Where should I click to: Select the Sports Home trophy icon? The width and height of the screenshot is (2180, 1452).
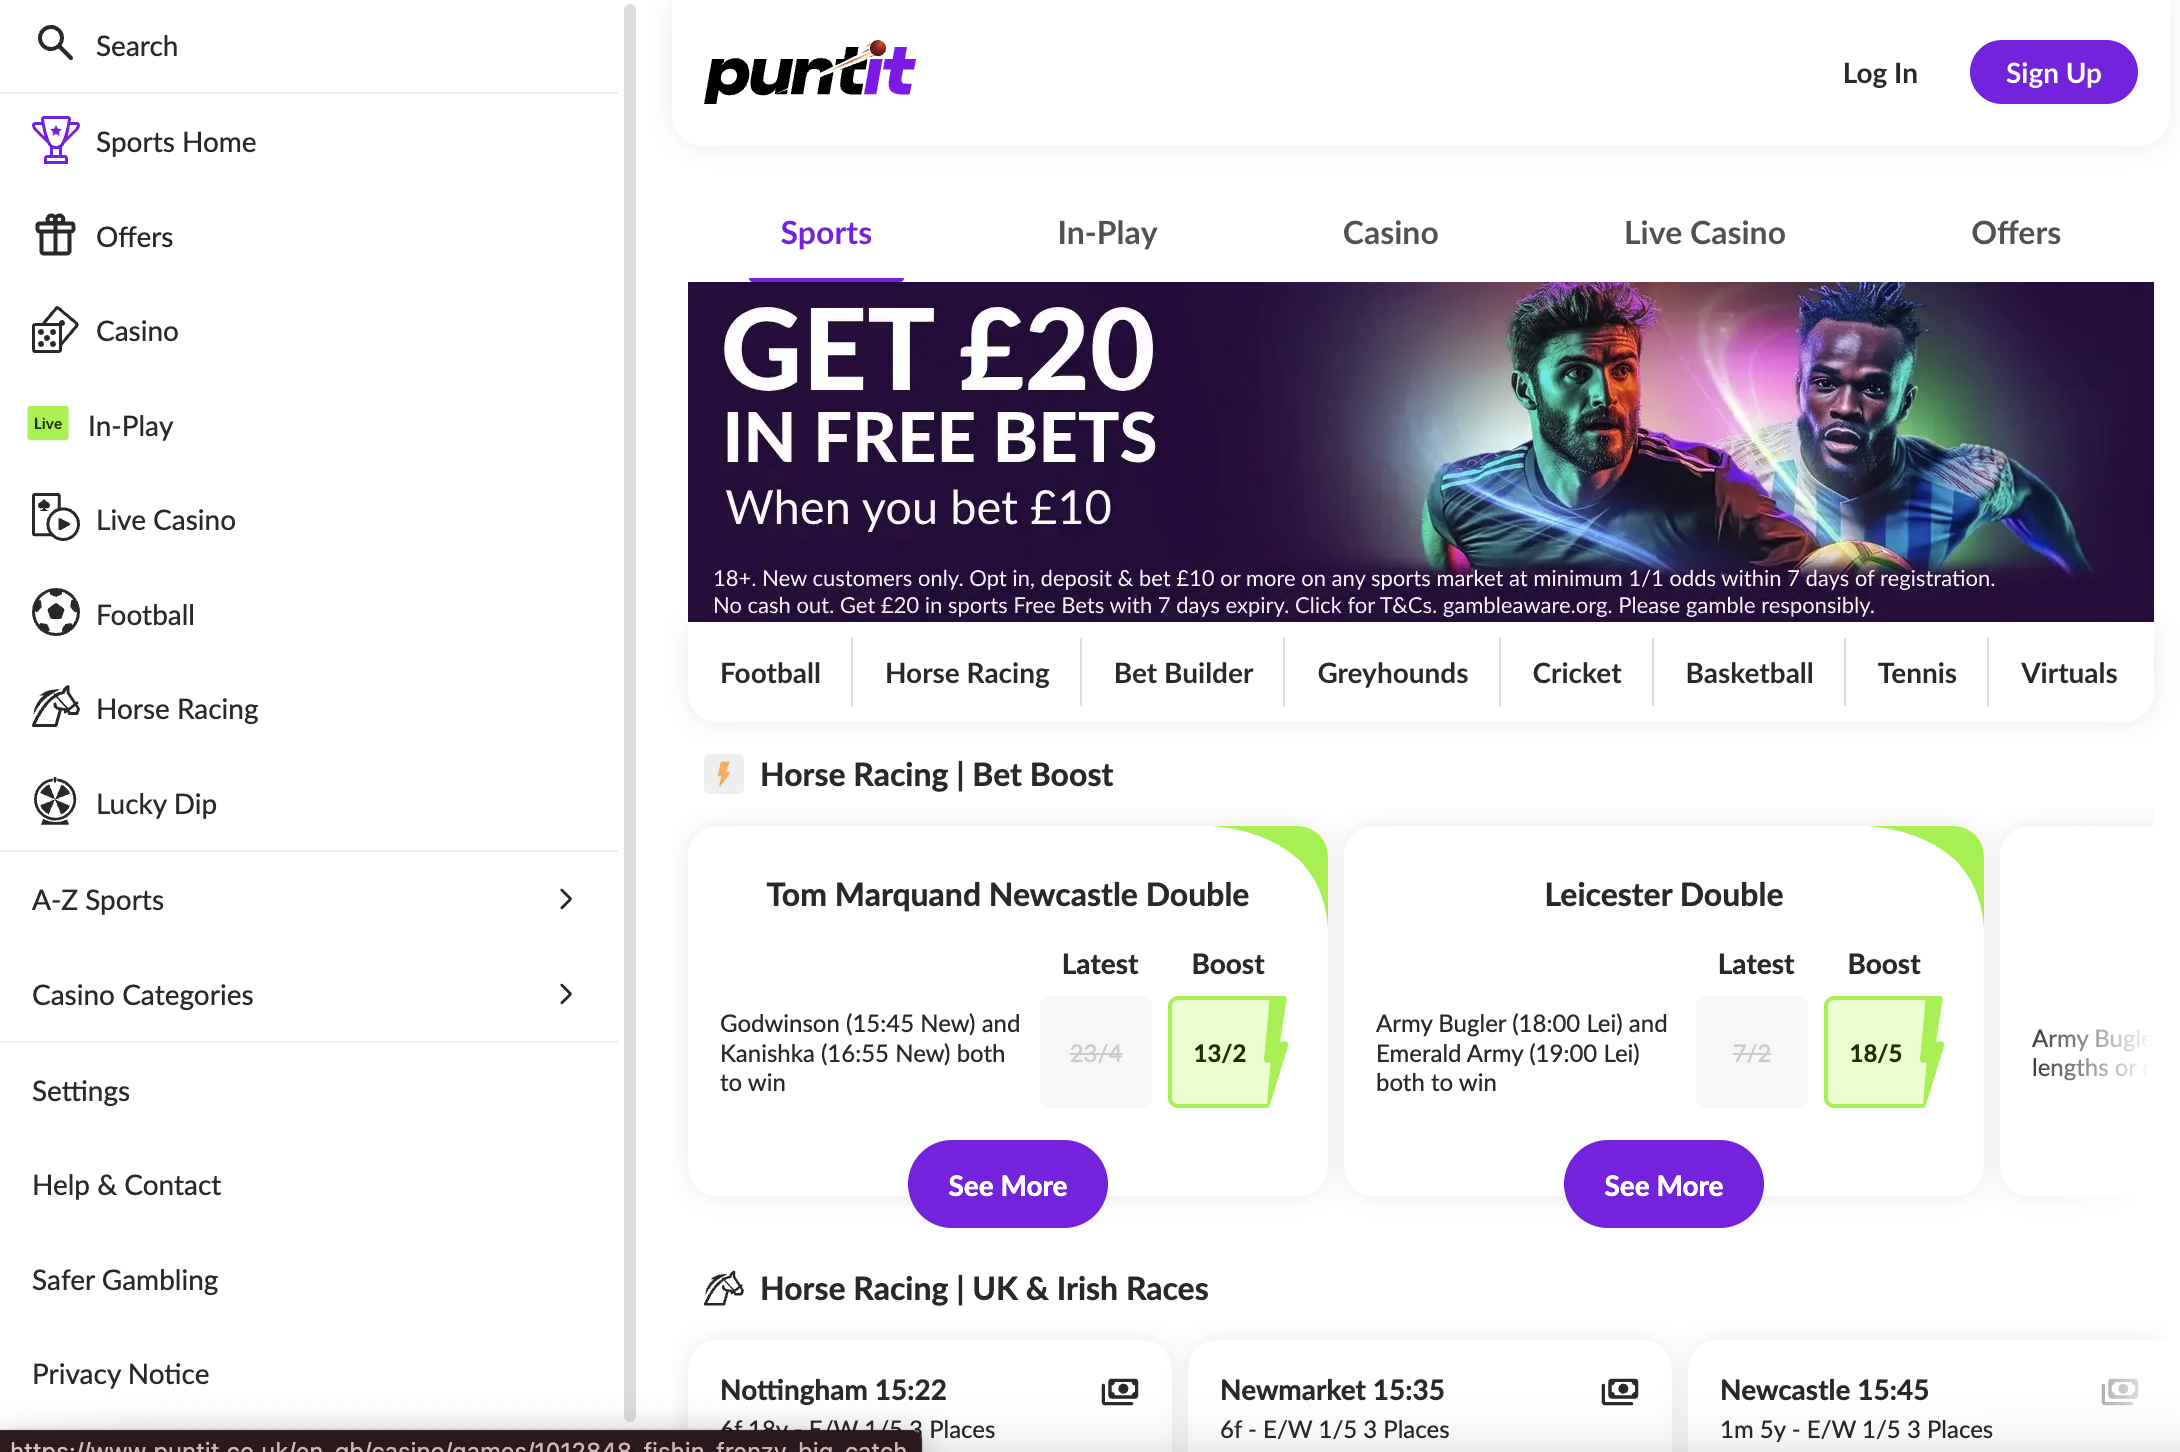tap(55, 141)
